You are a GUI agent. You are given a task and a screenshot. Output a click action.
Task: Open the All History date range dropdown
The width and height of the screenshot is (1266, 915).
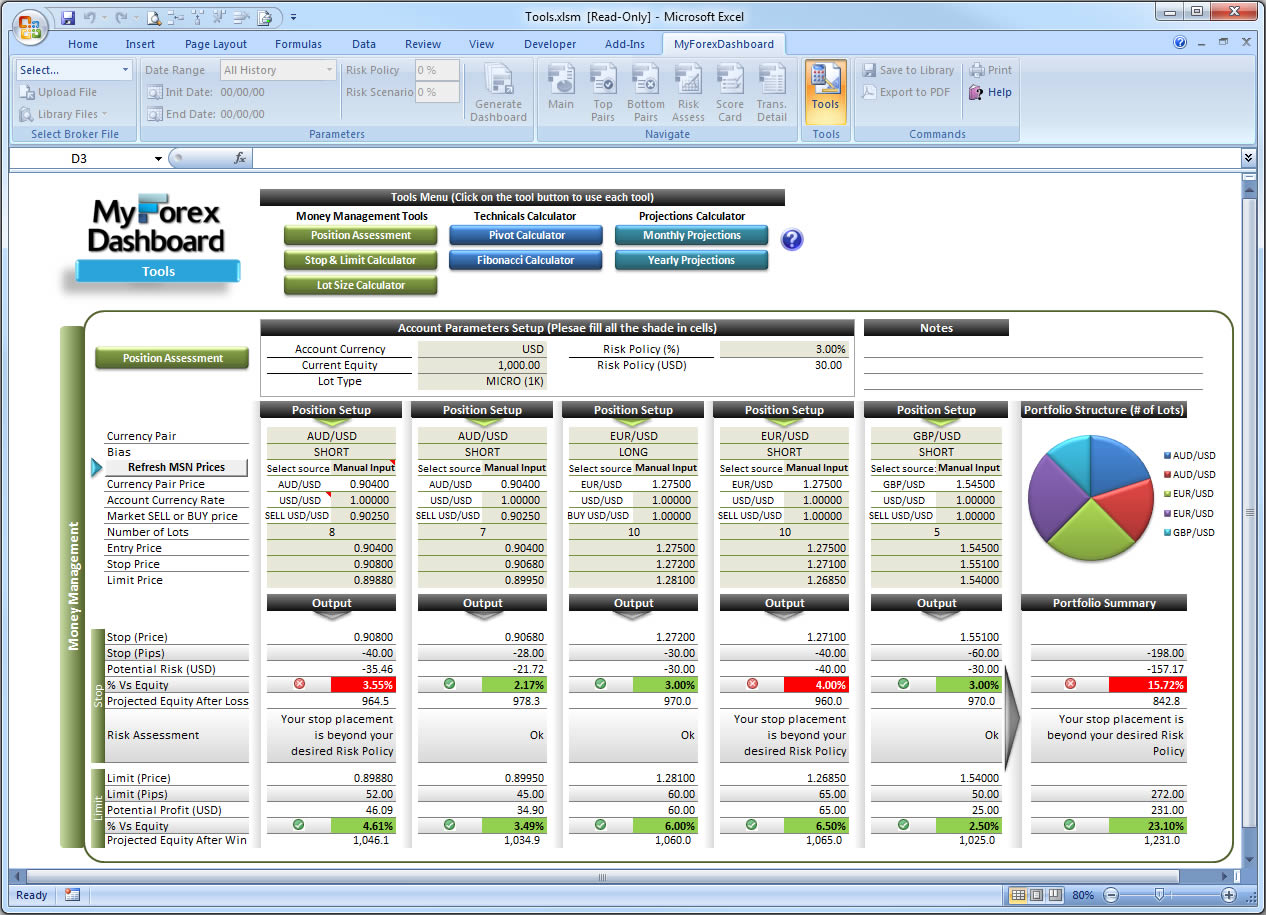pyautogui.click(x=278, y=70)
